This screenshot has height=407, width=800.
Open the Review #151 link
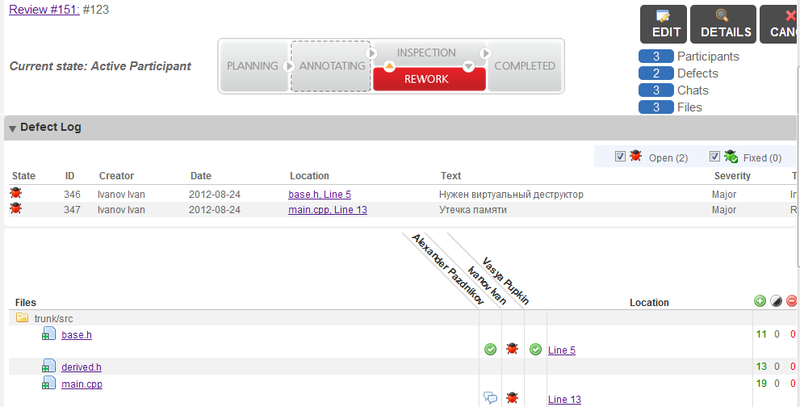pyautogui.click(x=44, y=10)
